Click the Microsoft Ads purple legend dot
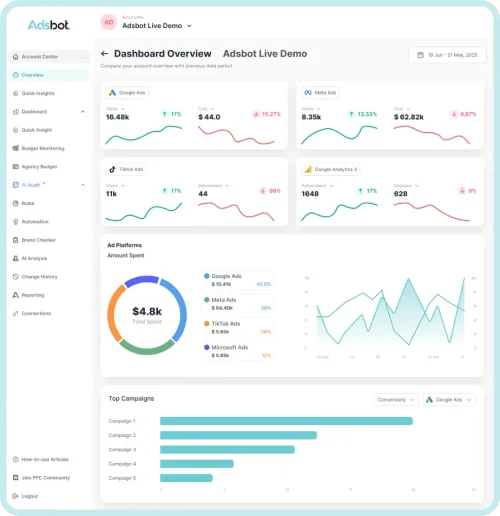Viewport: 500px width, 516px height. click(207, 347)
